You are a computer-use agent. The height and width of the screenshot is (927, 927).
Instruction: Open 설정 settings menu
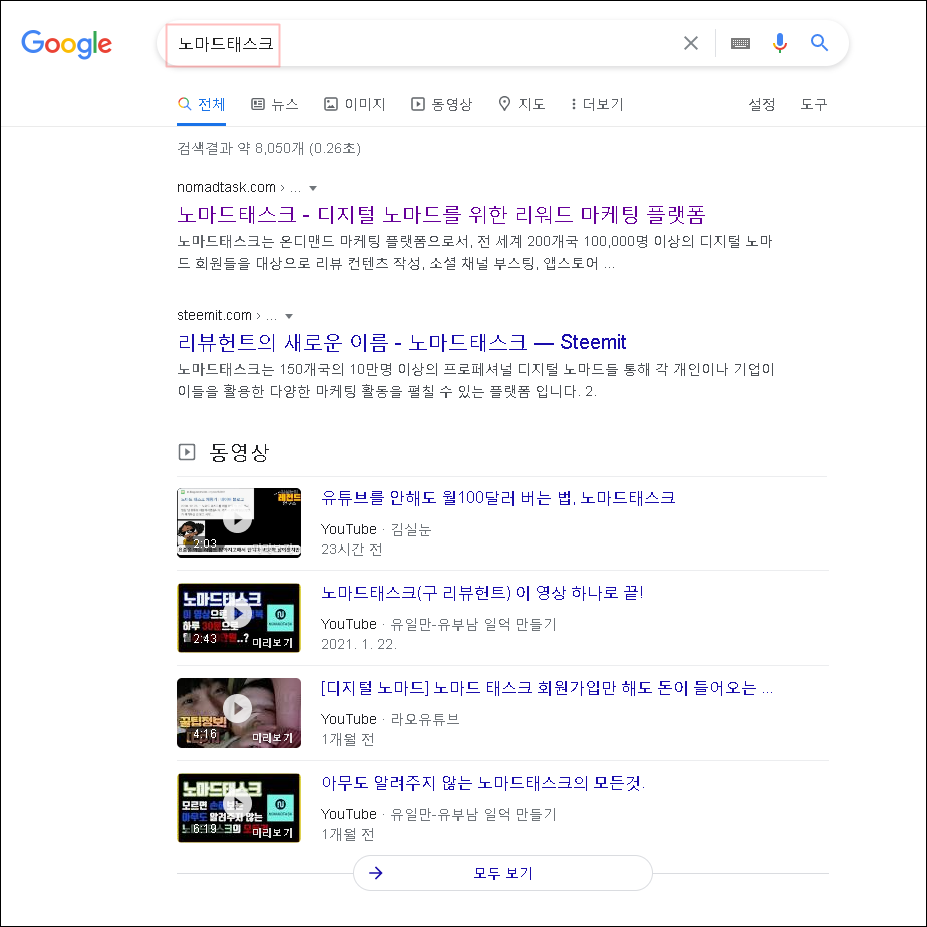761,105
